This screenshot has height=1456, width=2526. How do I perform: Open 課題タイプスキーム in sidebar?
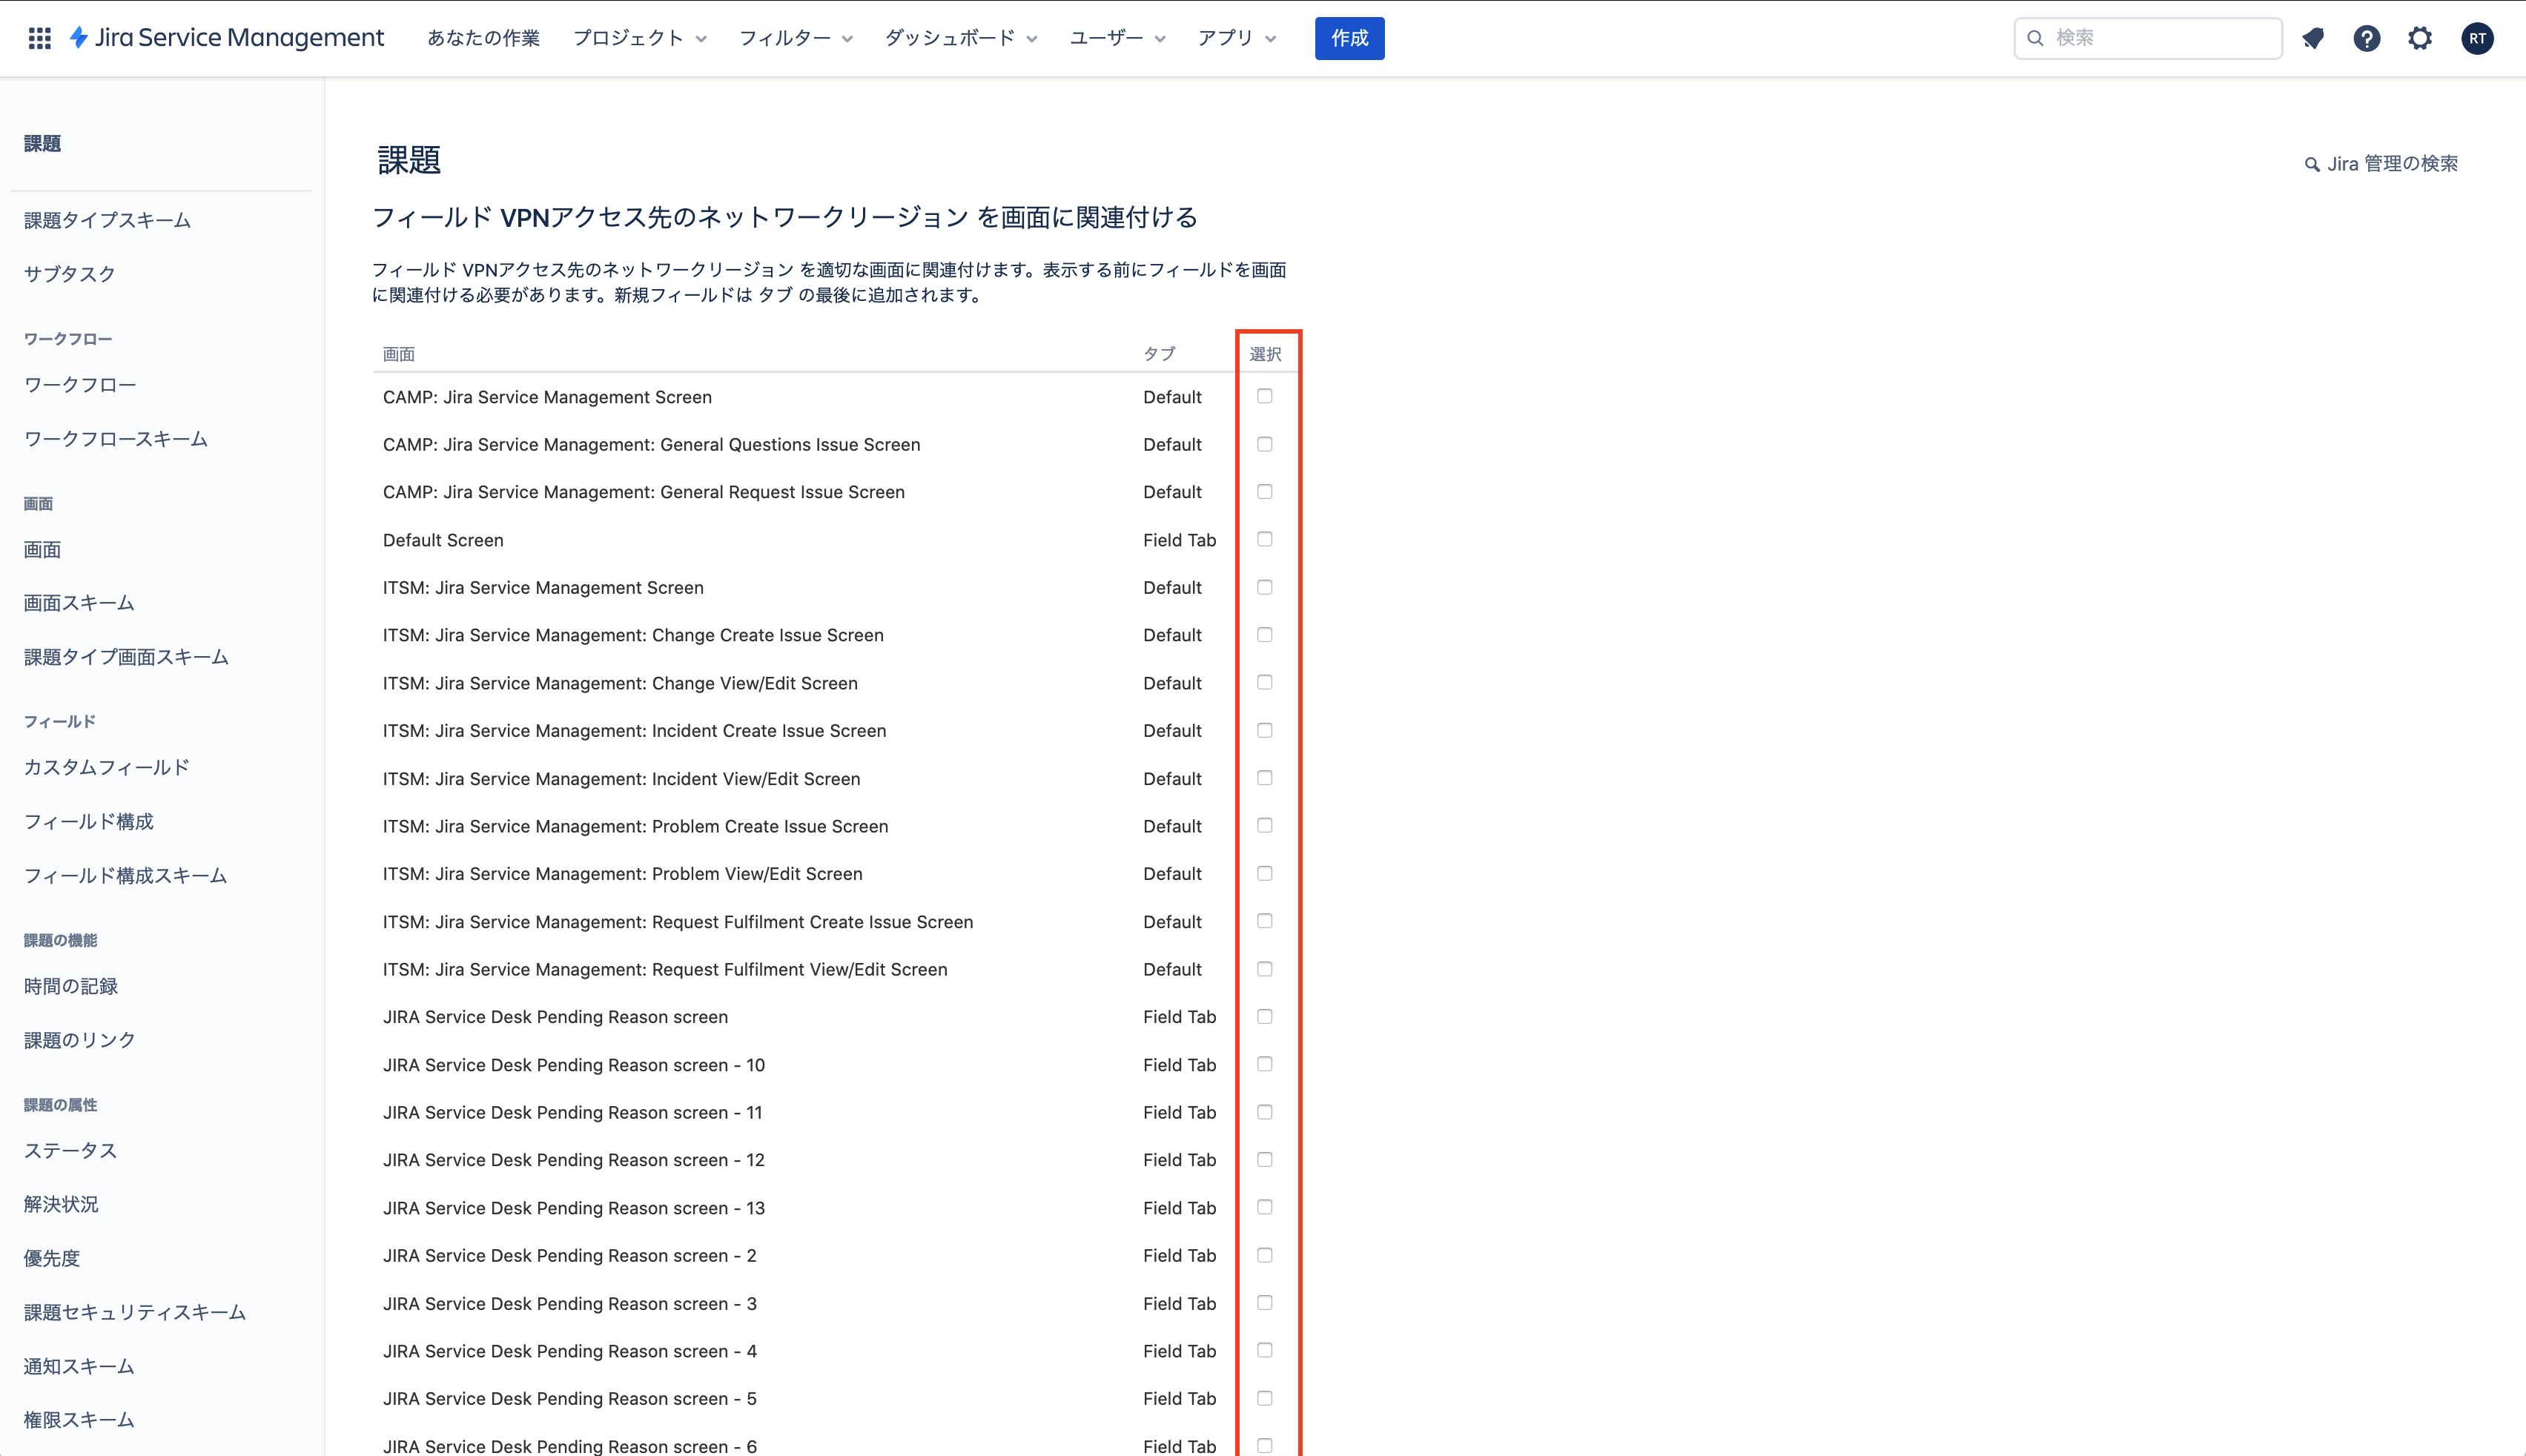(x=108, y=220)
